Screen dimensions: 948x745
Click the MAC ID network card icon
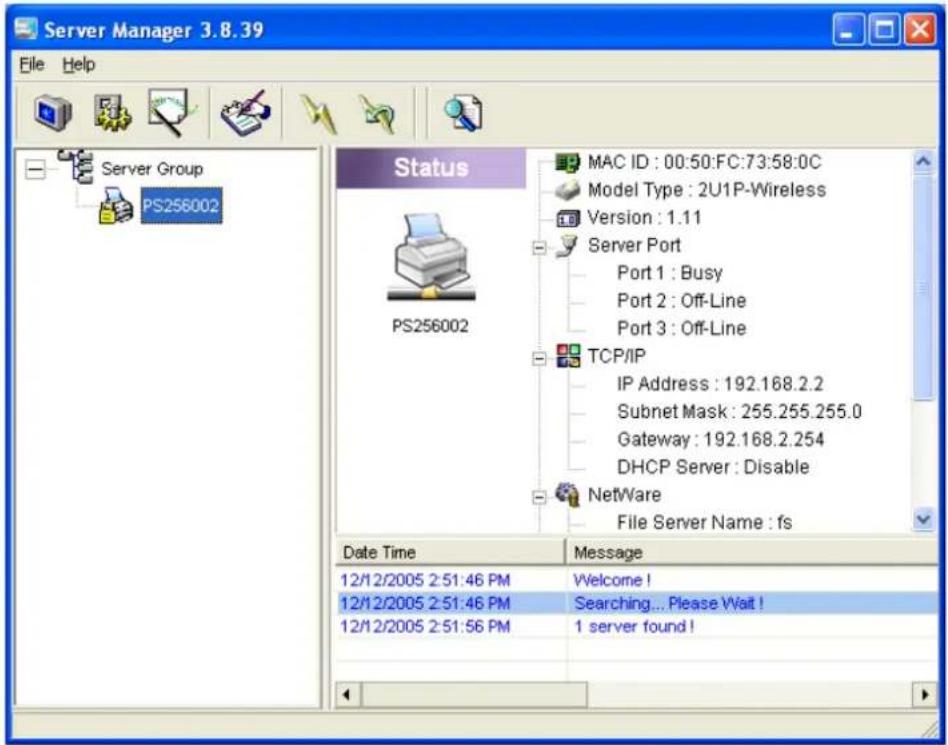567,162
